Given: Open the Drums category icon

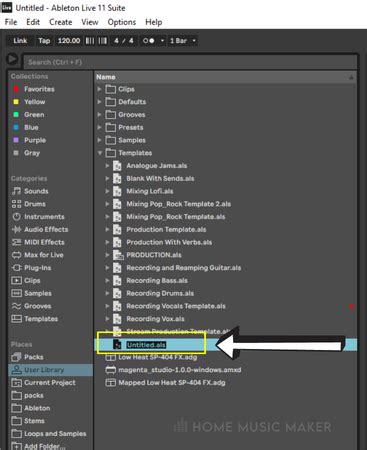Looking at the screenshot, I should (16, 204).
